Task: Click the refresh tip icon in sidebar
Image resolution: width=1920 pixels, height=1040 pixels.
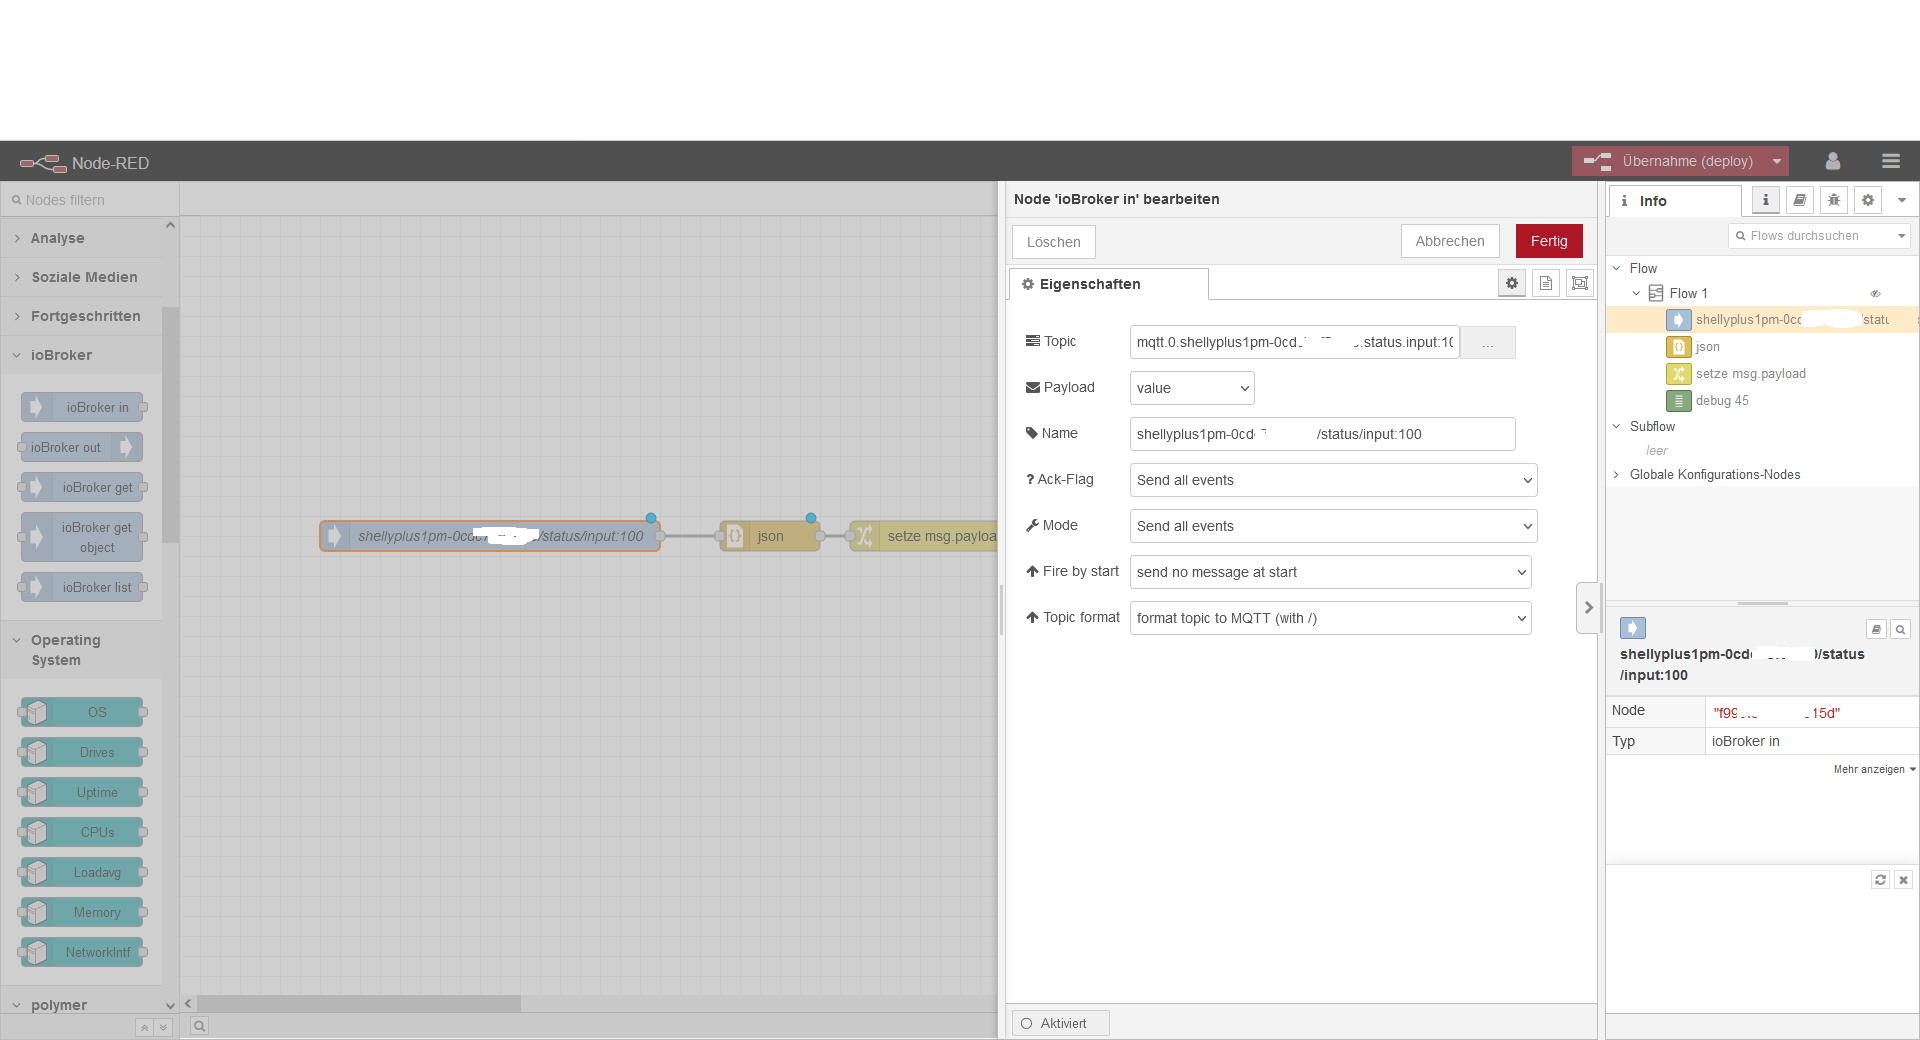Action: (1880, 880)
